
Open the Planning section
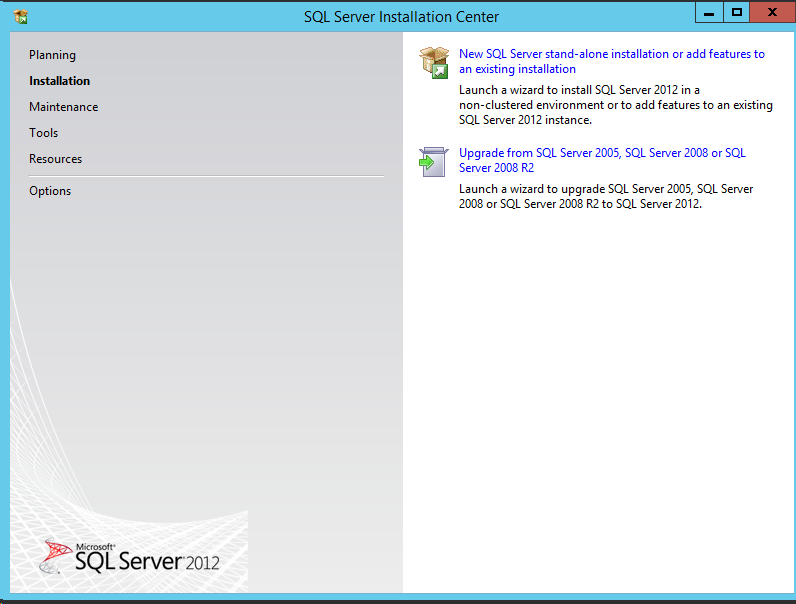tap(52, 55)
